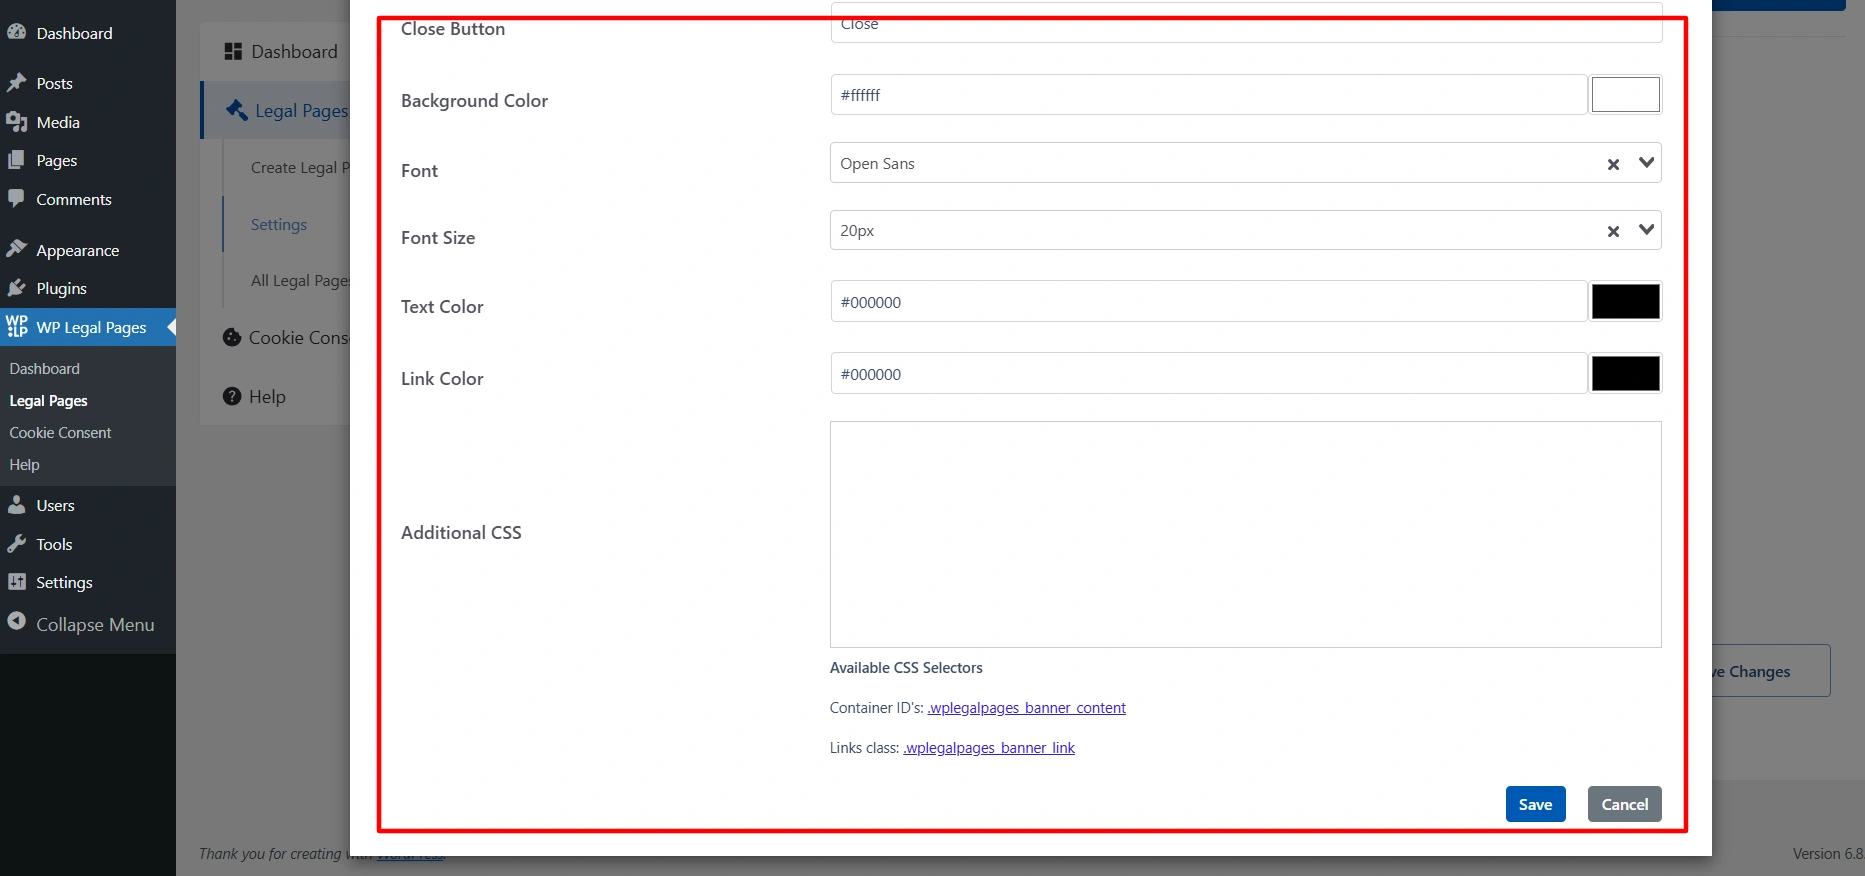This screenshot has height=876, width=1865.
Task: Click the Media icon in sidebar
Action: pyautogui.click(x=16, y=122)
